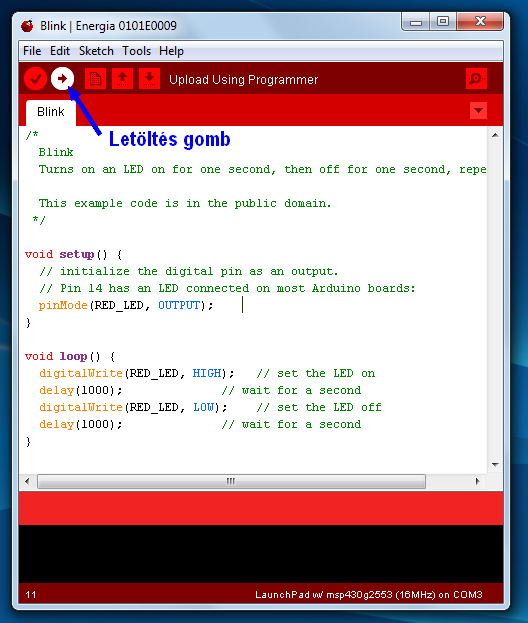Click the first 'delay(1000);' line
528x623 pixels.
(81, 390)
